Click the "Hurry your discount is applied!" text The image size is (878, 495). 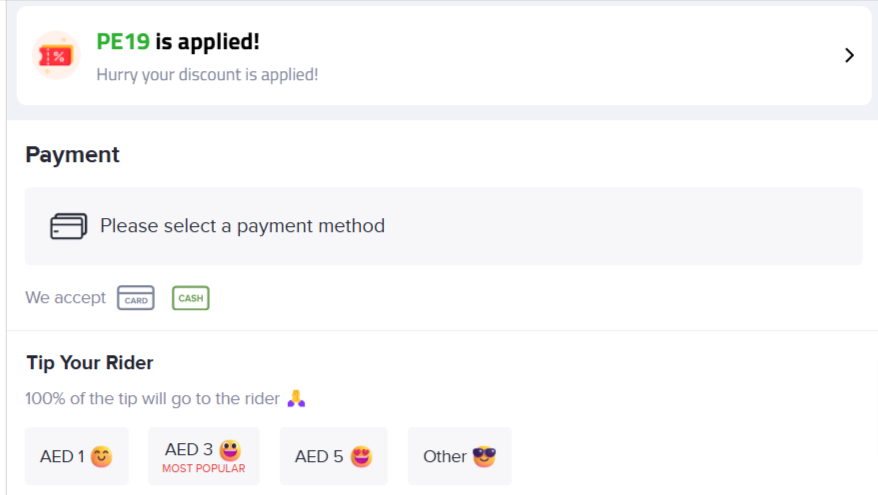207,74
